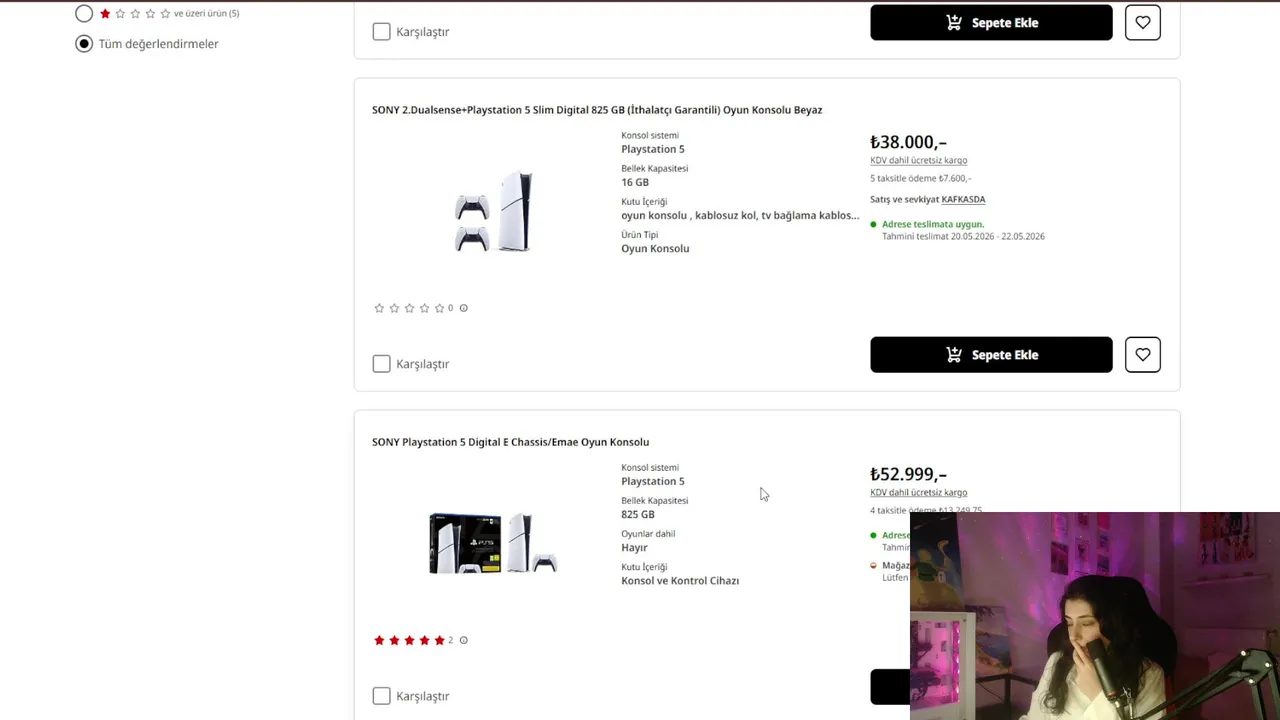Select the one-star and above rating filter
The image size is (1280, 720).
[84, 13]
